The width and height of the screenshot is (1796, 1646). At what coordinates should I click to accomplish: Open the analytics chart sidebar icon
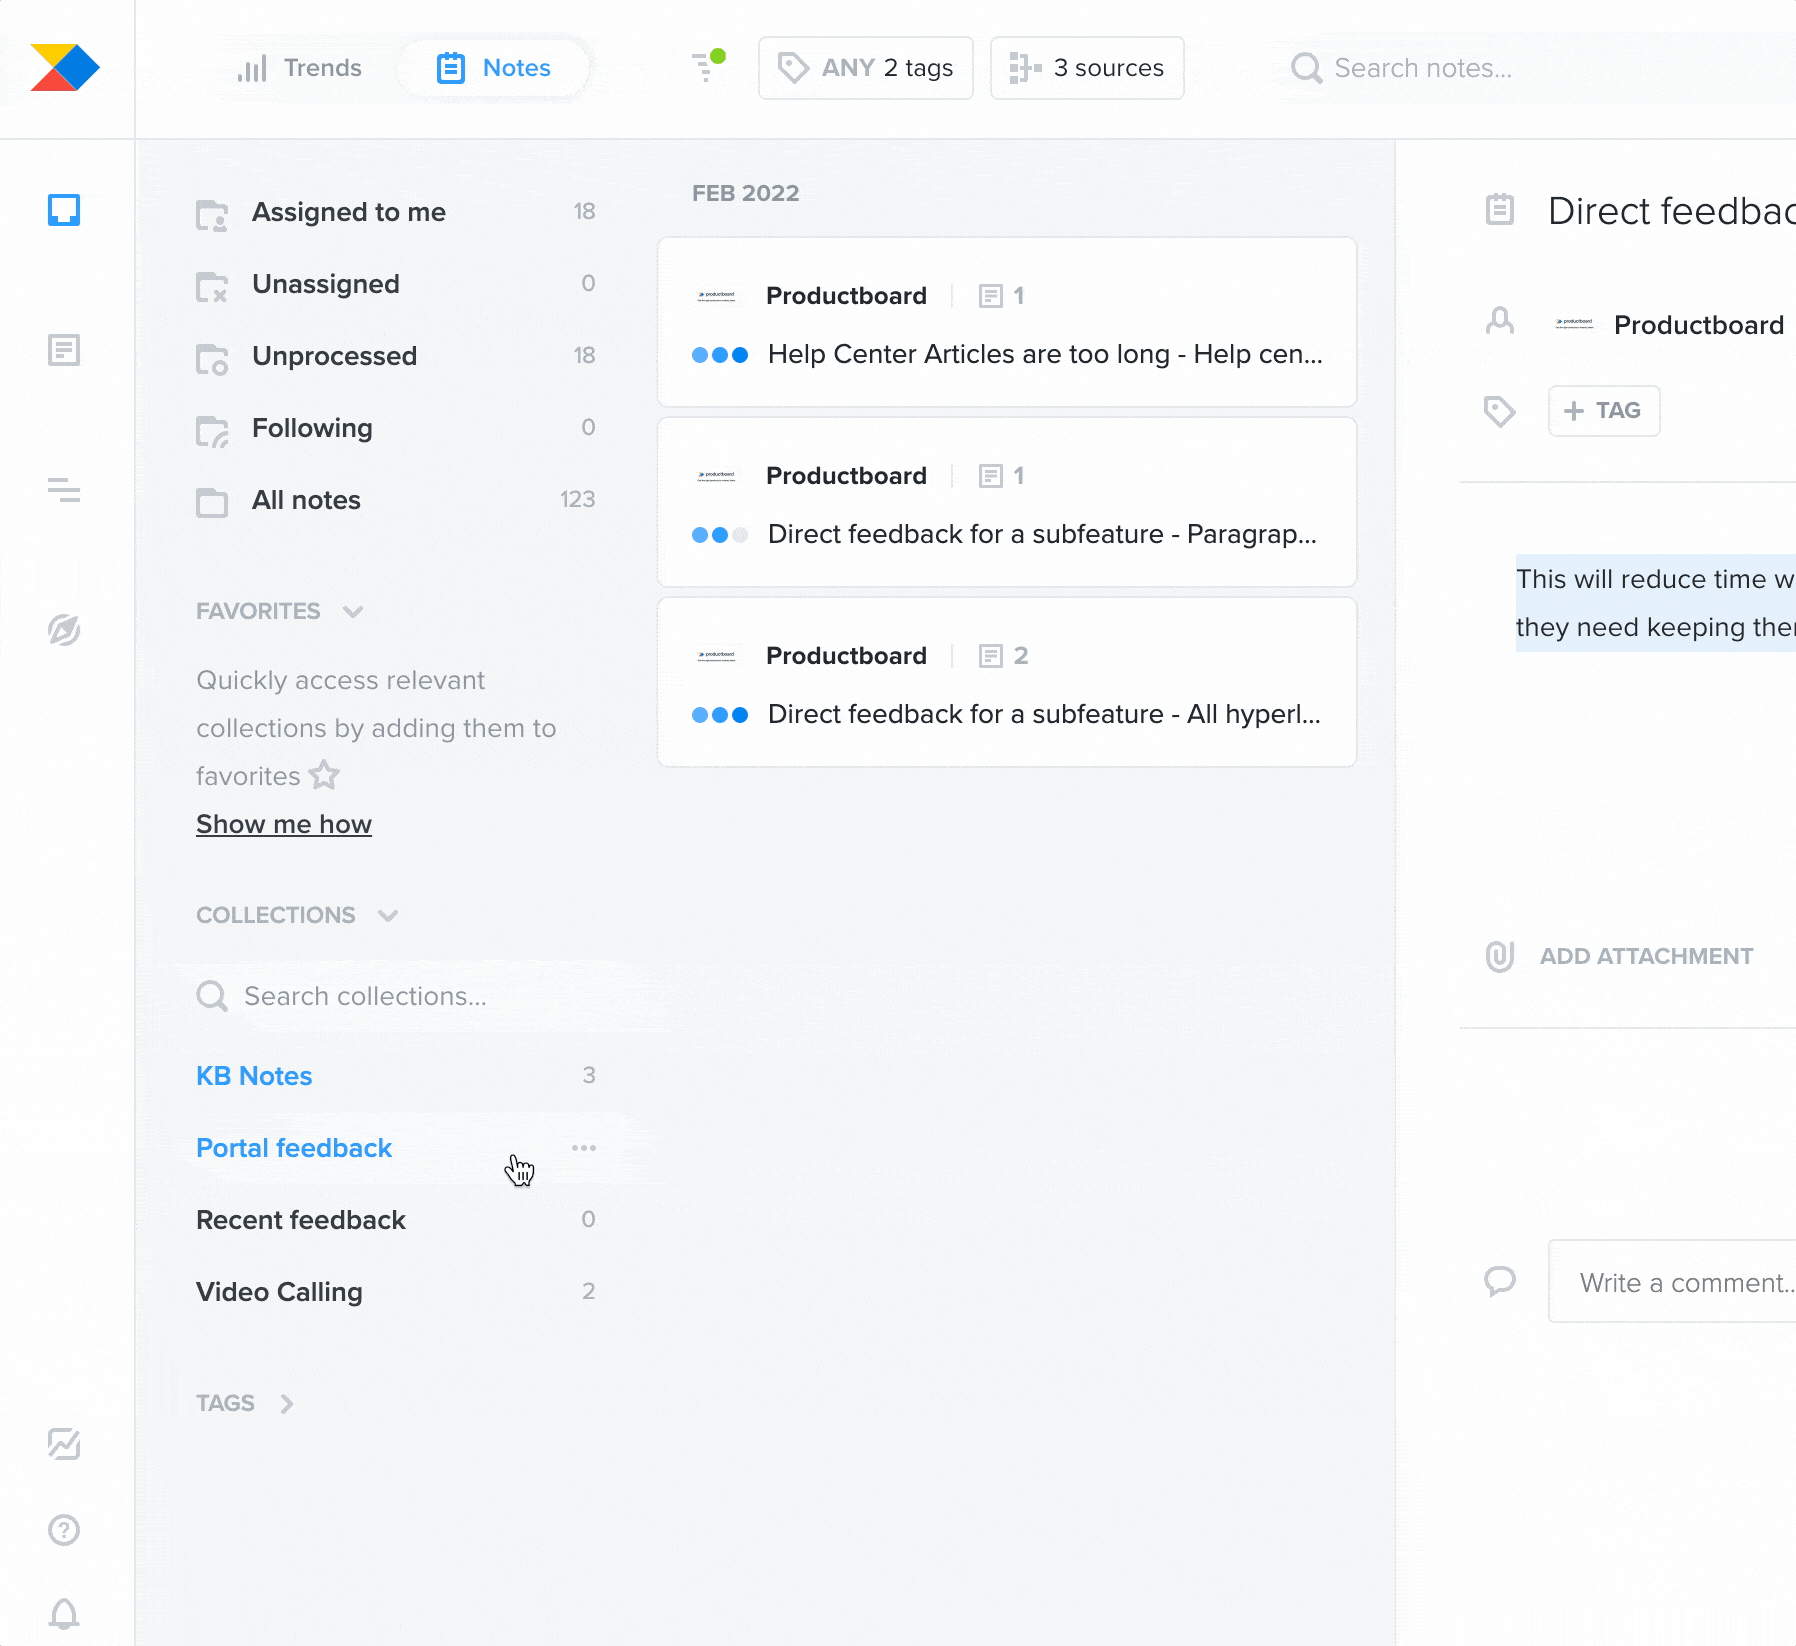[64, 1443]
